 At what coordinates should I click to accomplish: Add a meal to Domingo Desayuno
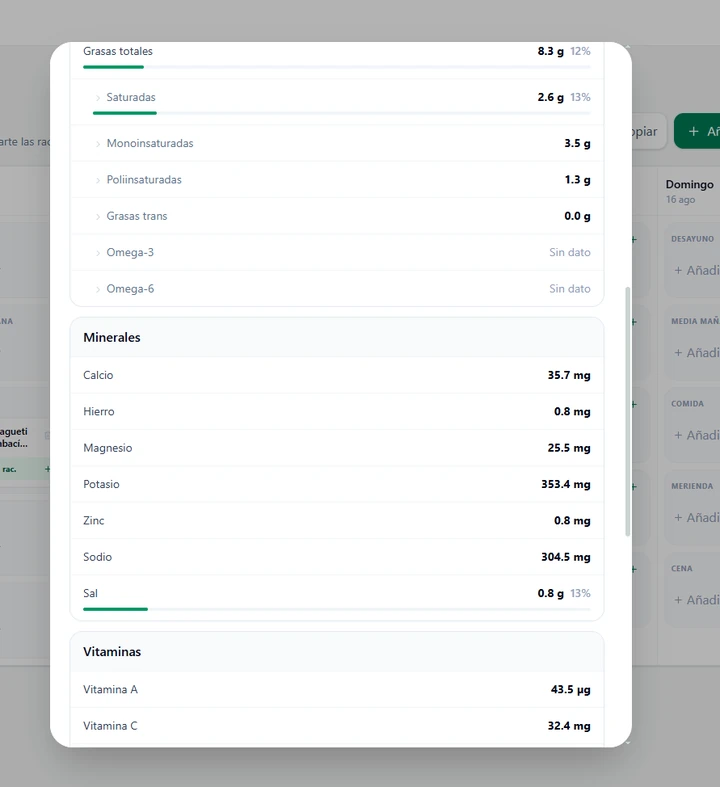pyautogui.click(x=697, y=271)
